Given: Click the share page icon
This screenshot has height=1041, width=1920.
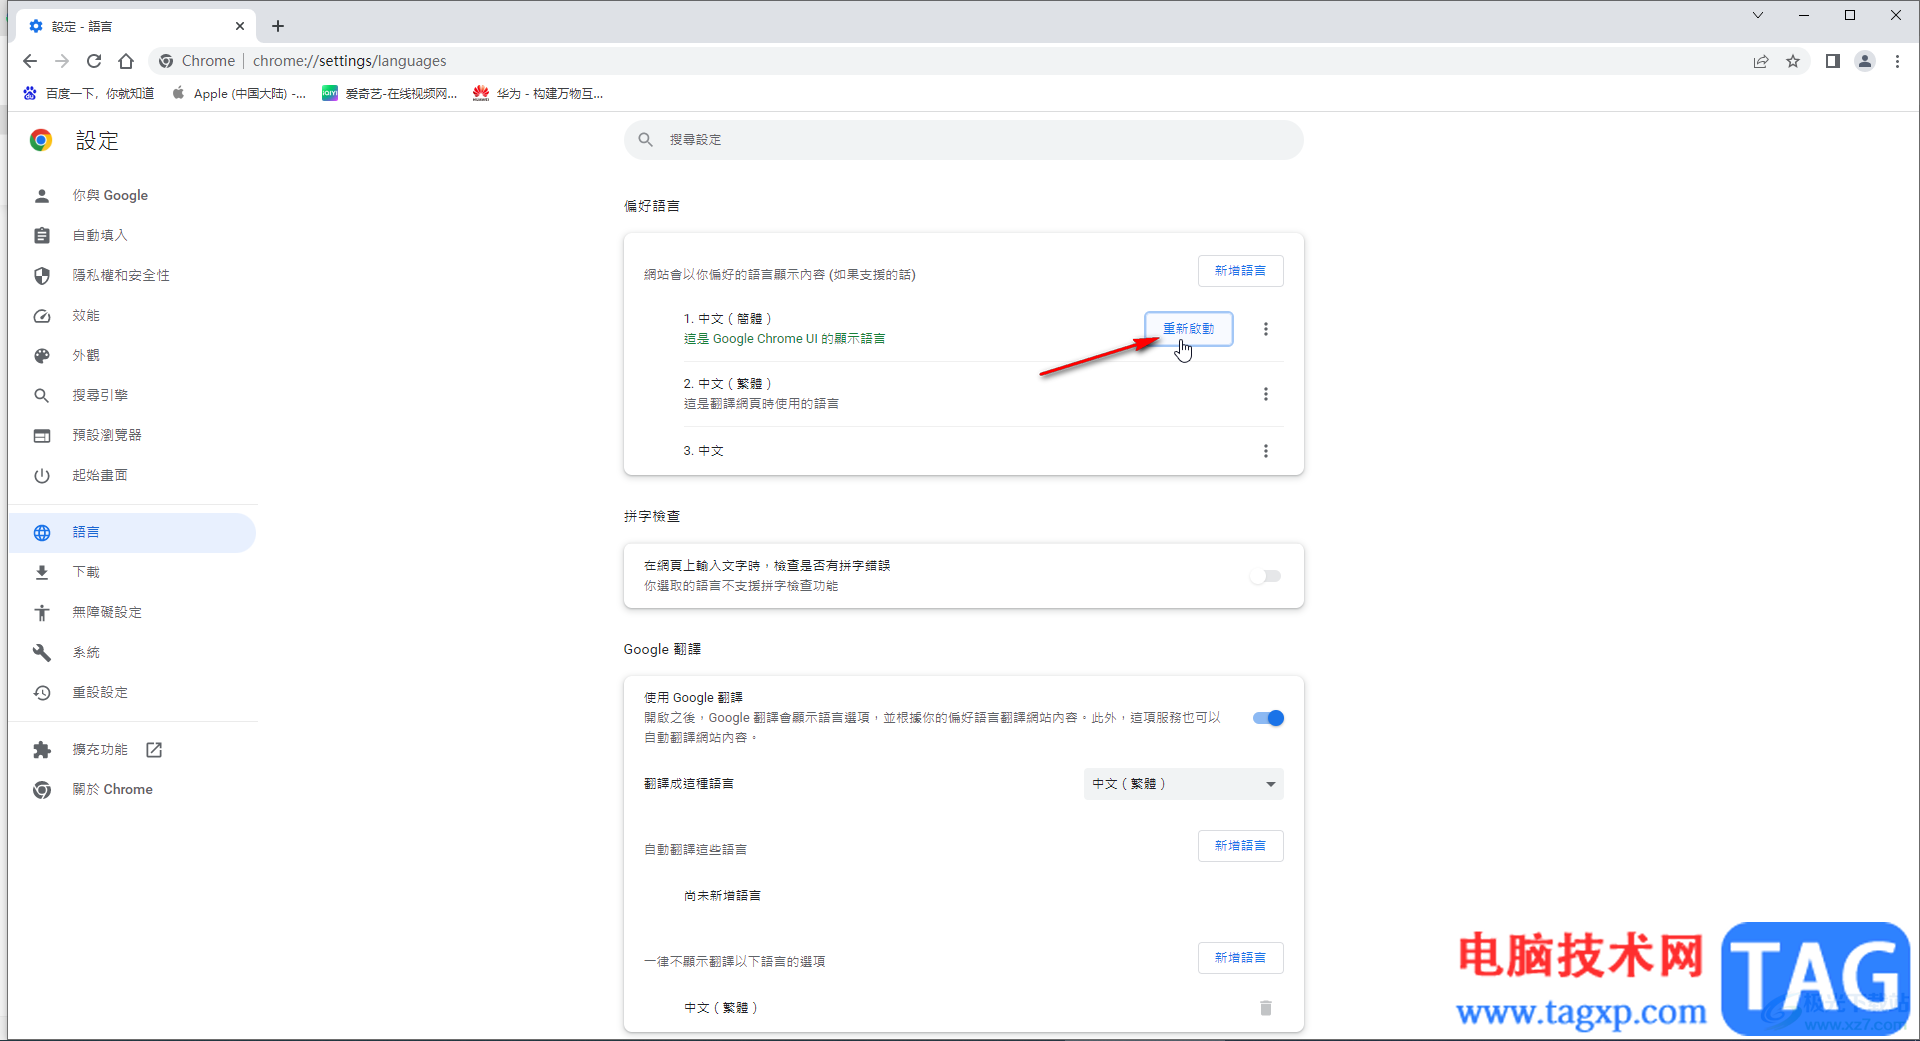Looking at the screenshot, I should 1761,61.
